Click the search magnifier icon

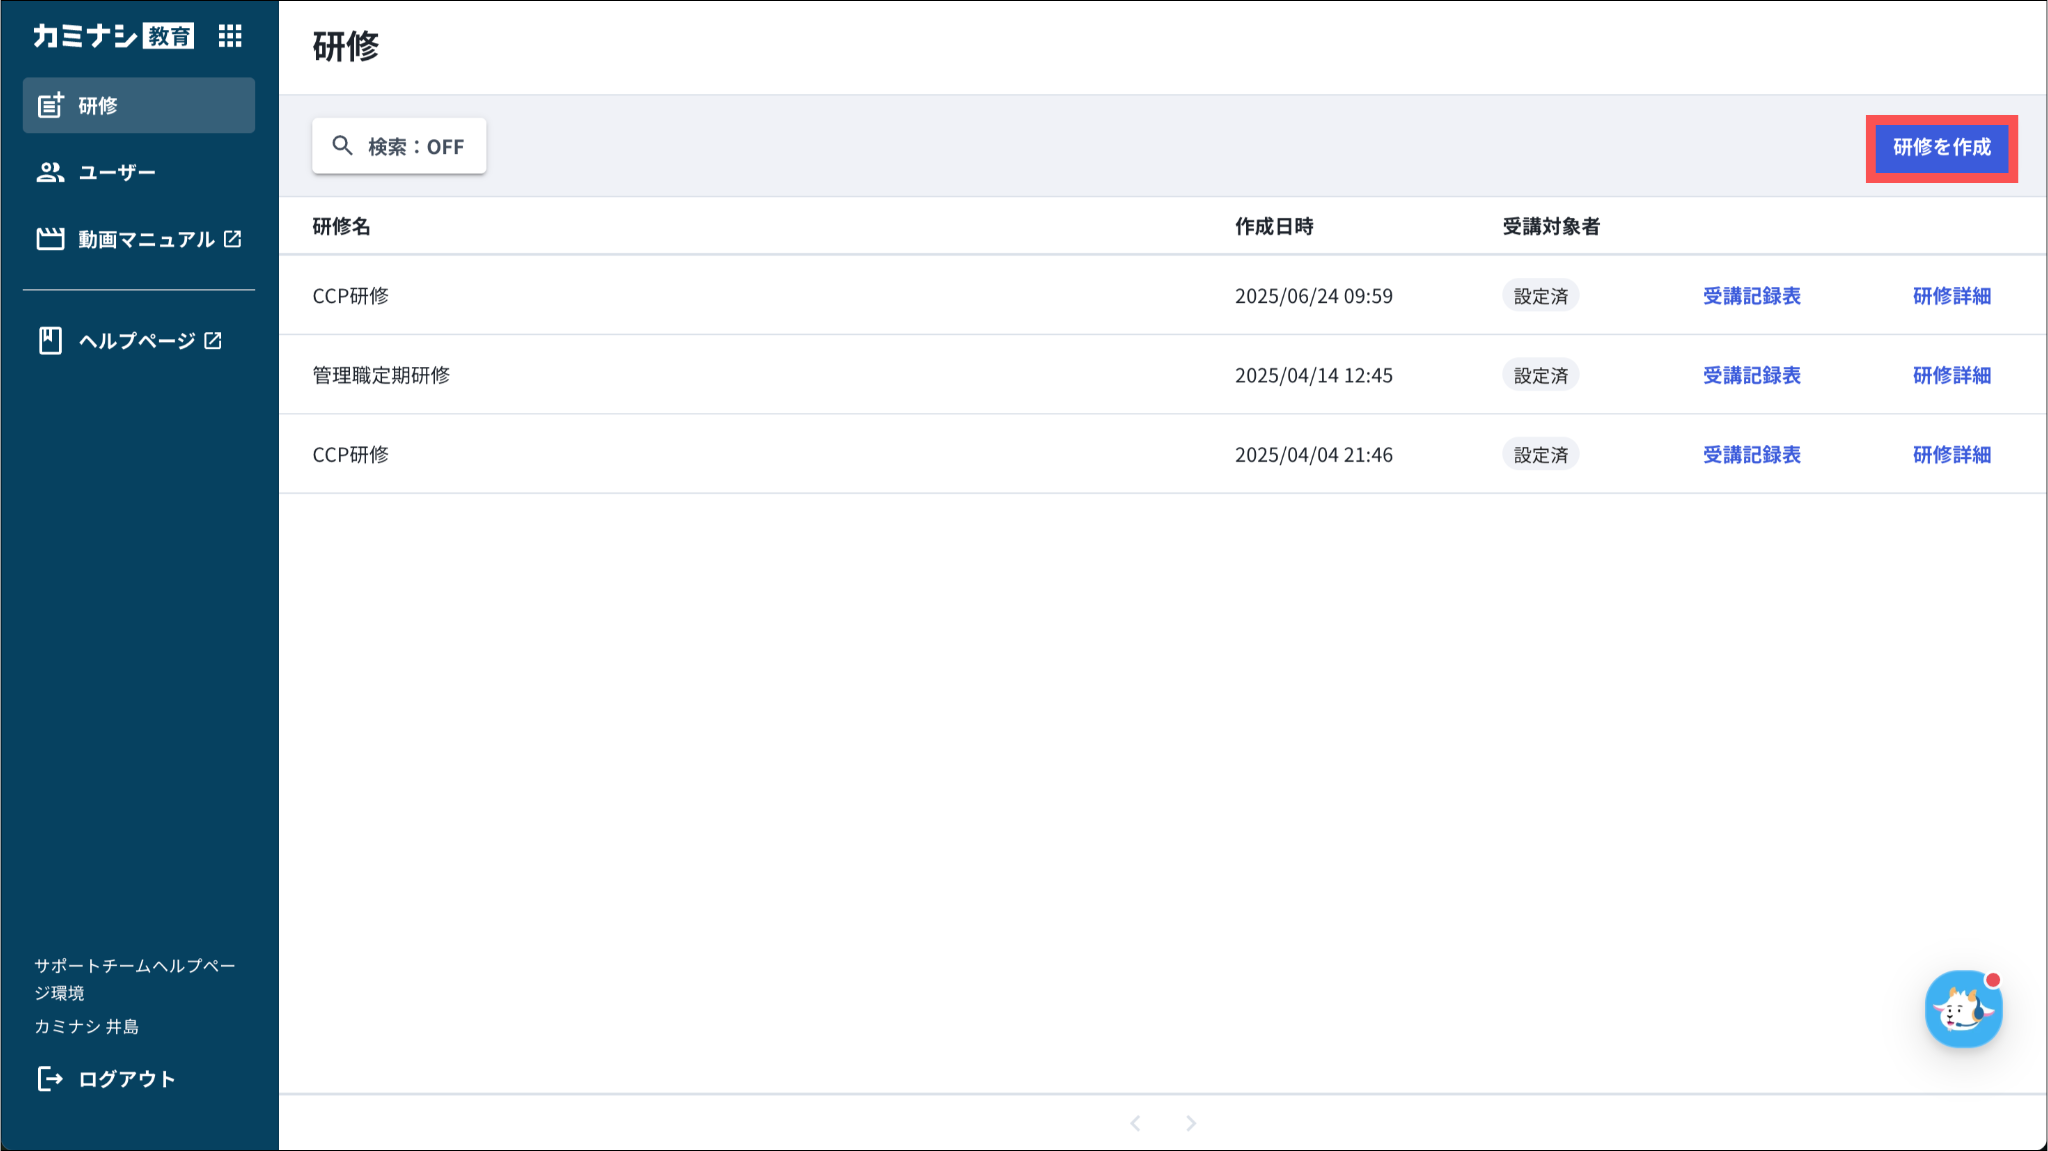point(343,146)
